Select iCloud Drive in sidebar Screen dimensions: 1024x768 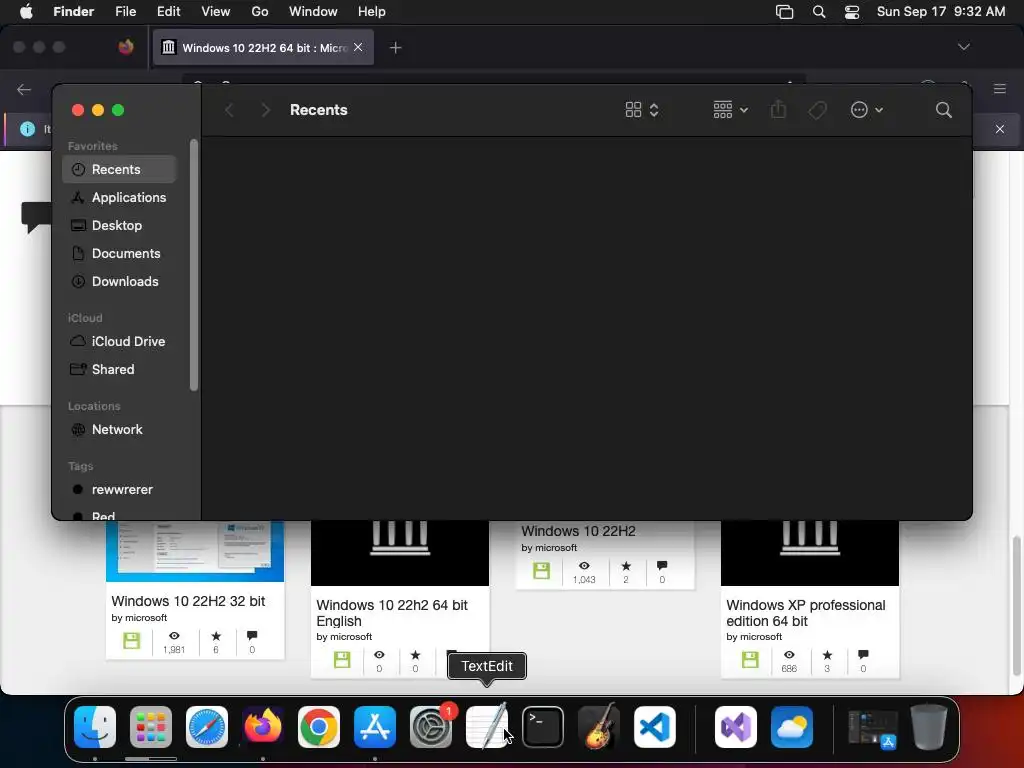tap(120, 341)
